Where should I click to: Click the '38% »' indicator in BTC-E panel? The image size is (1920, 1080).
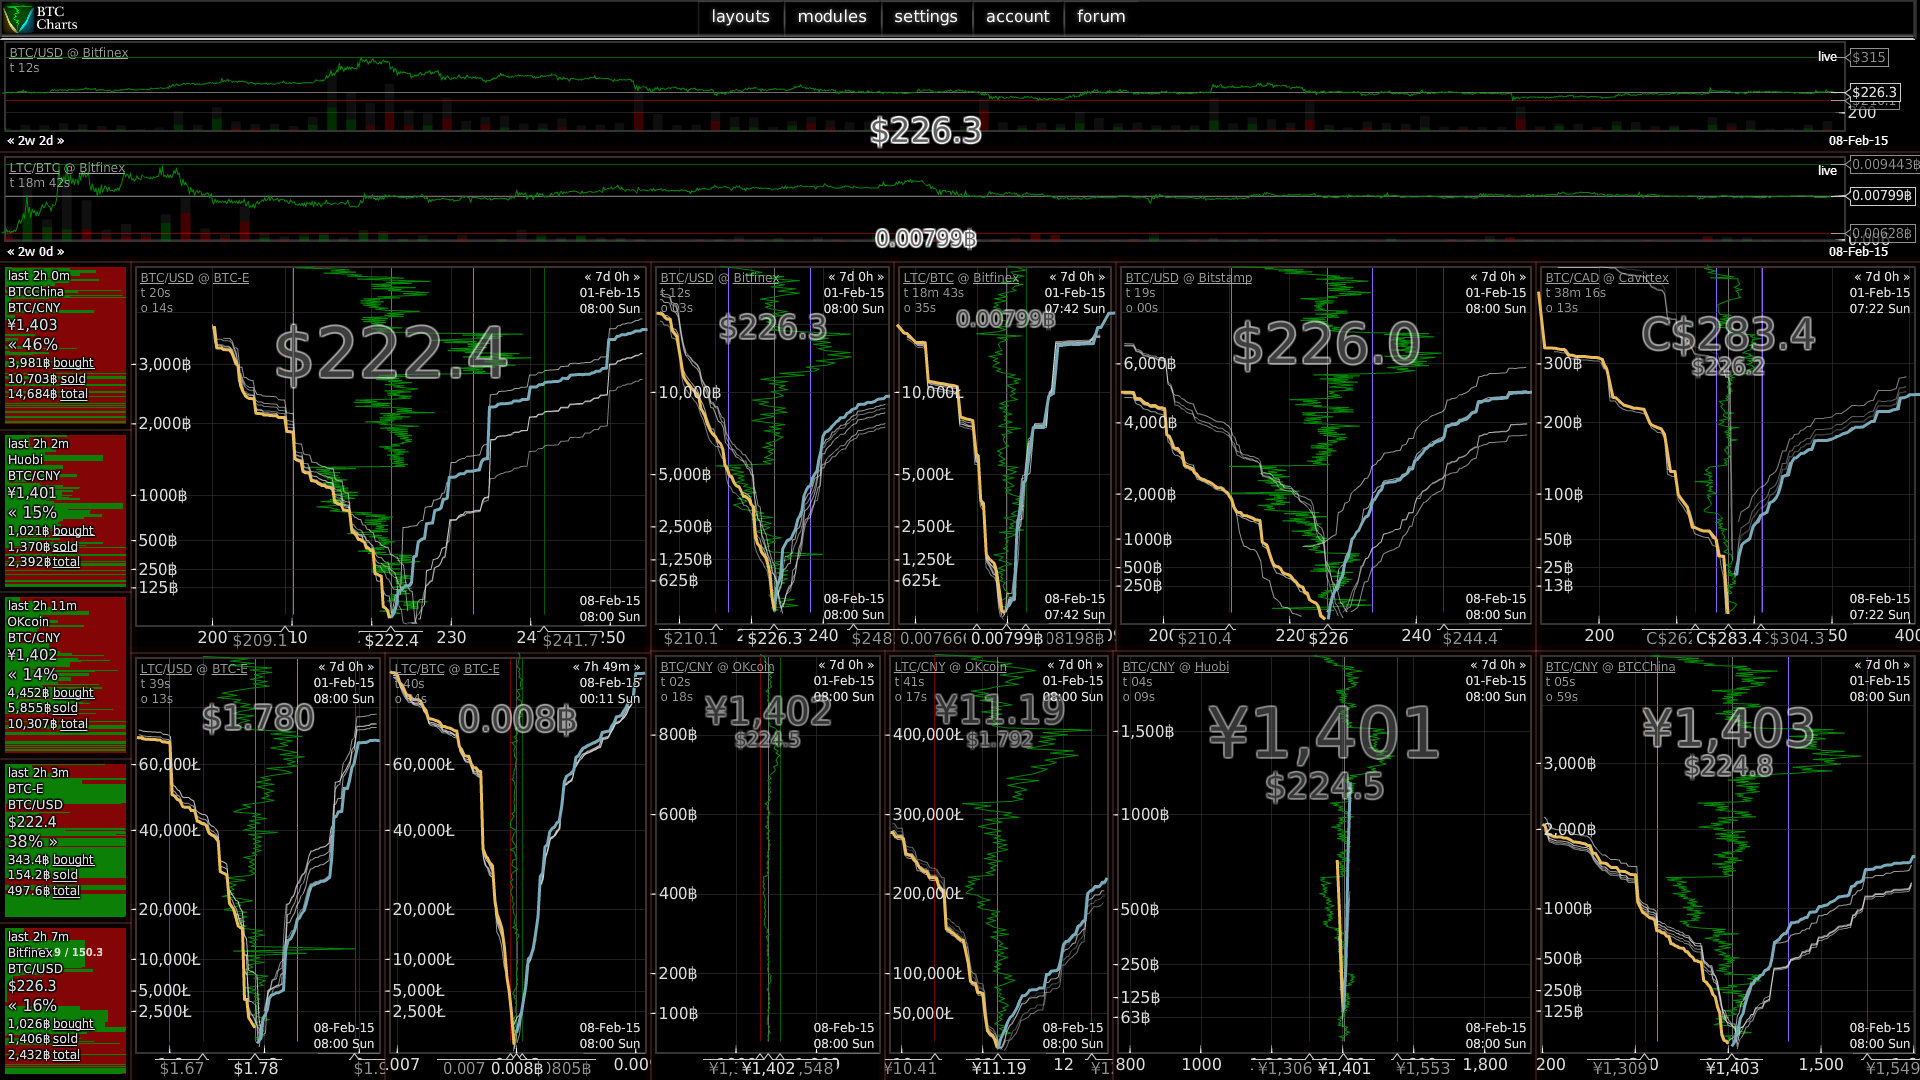tap(33, 841)
